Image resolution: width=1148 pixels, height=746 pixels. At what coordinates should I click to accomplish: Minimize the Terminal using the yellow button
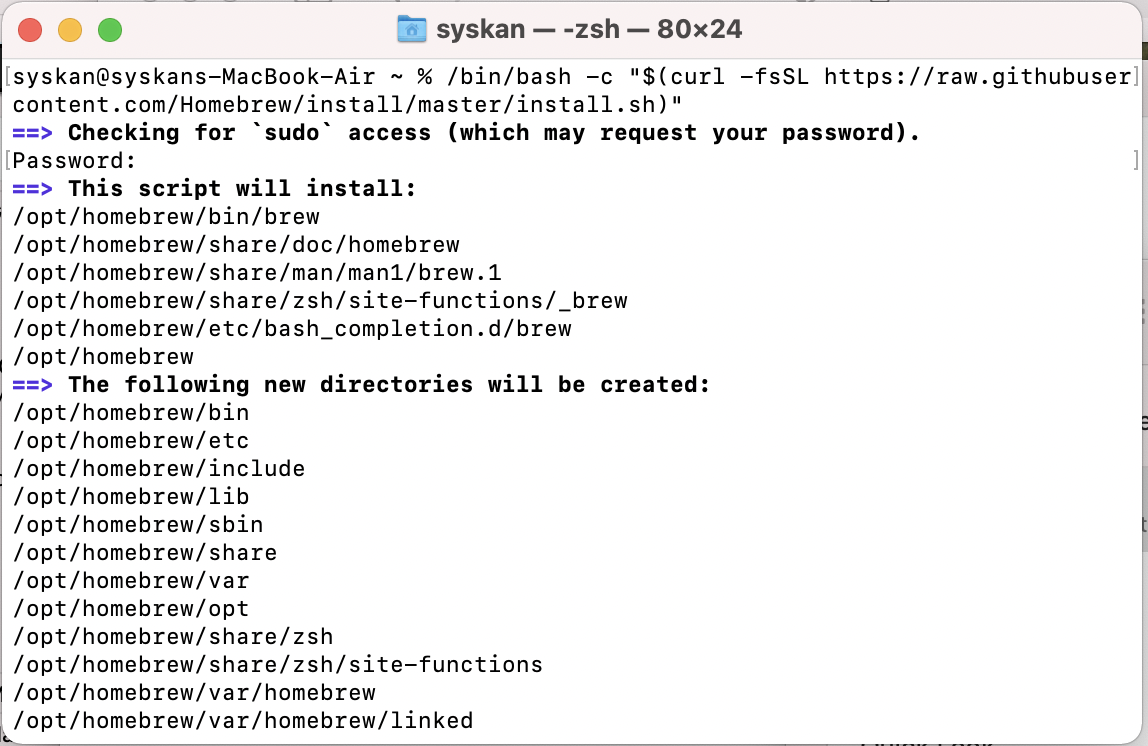pyautogui.click(x=70, y=30)
